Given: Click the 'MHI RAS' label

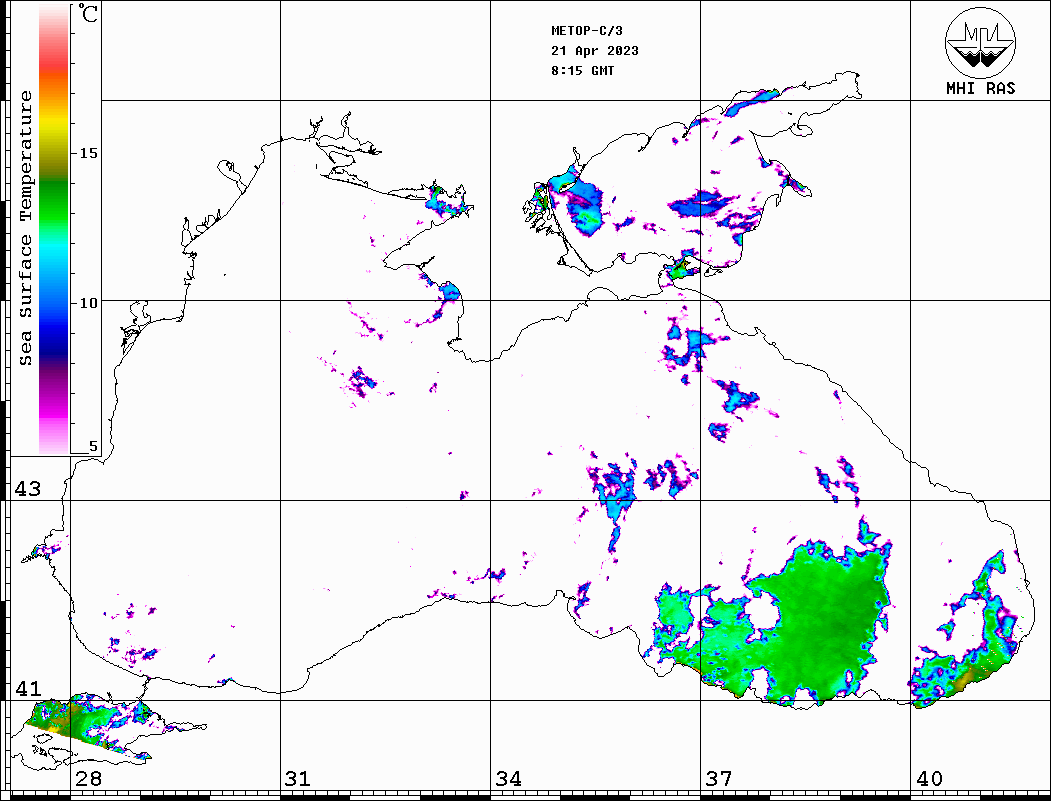Looking at the screenshot, I should point(980,88).
